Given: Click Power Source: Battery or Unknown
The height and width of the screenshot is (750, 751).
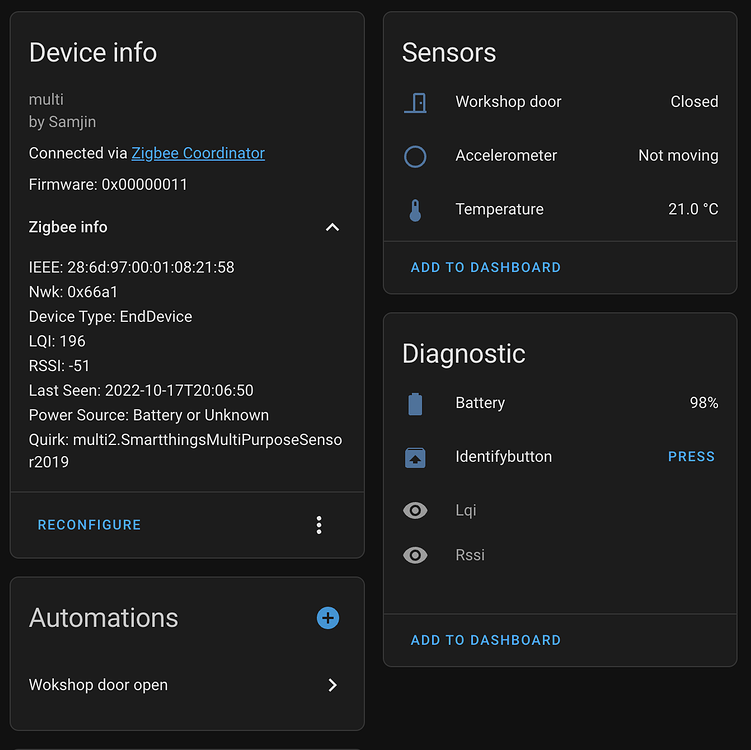Looking at the screenshot, I should point(149,415).
